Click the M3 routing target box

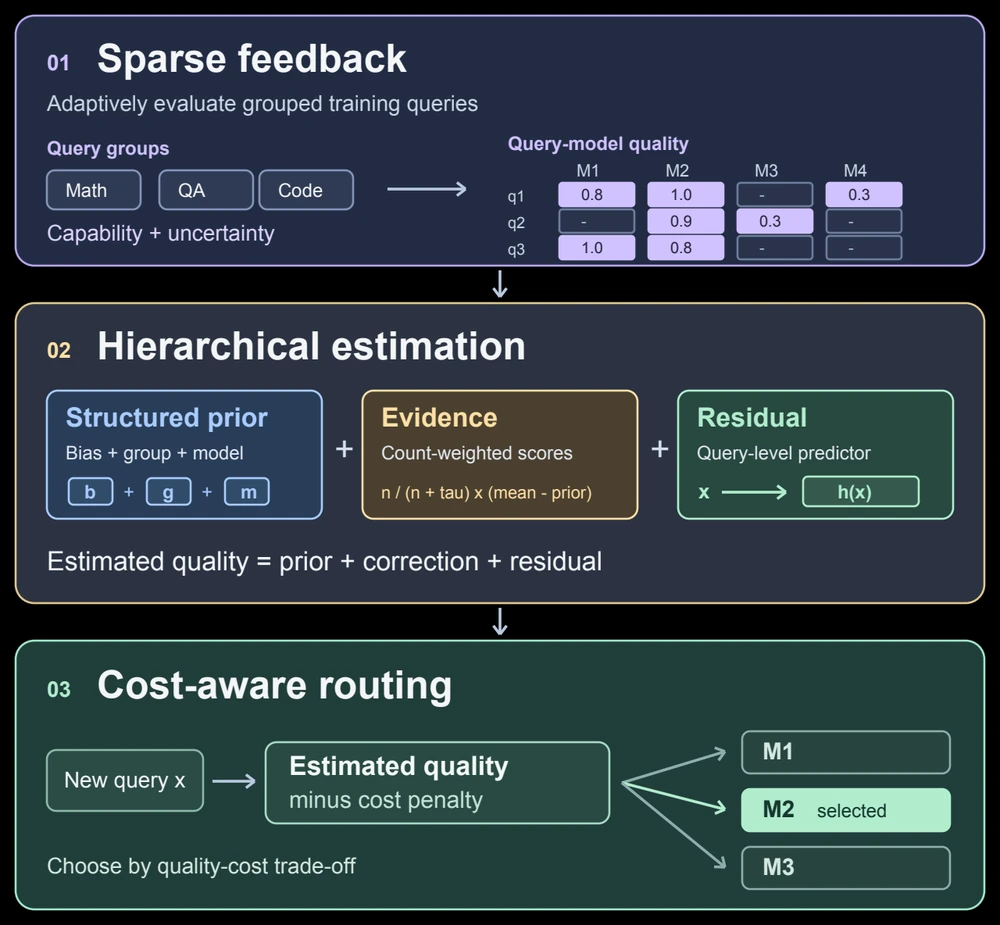(x=846, y=868)
